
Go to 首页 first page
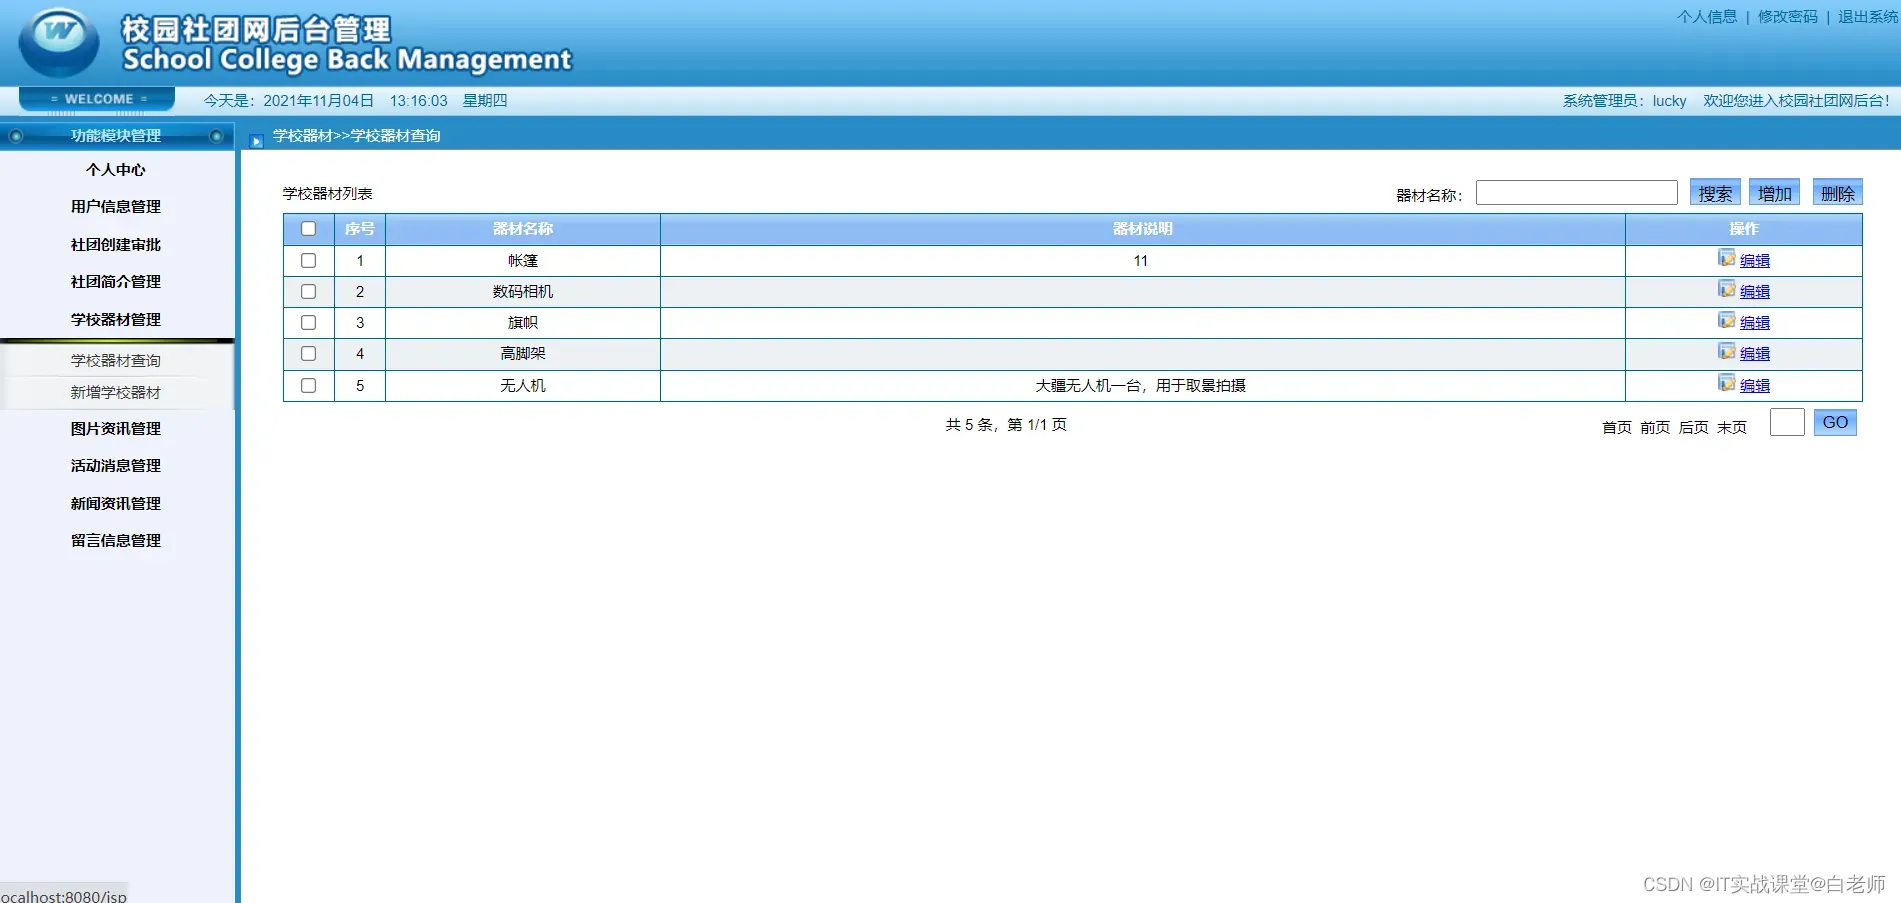[x=1617, y=427]
